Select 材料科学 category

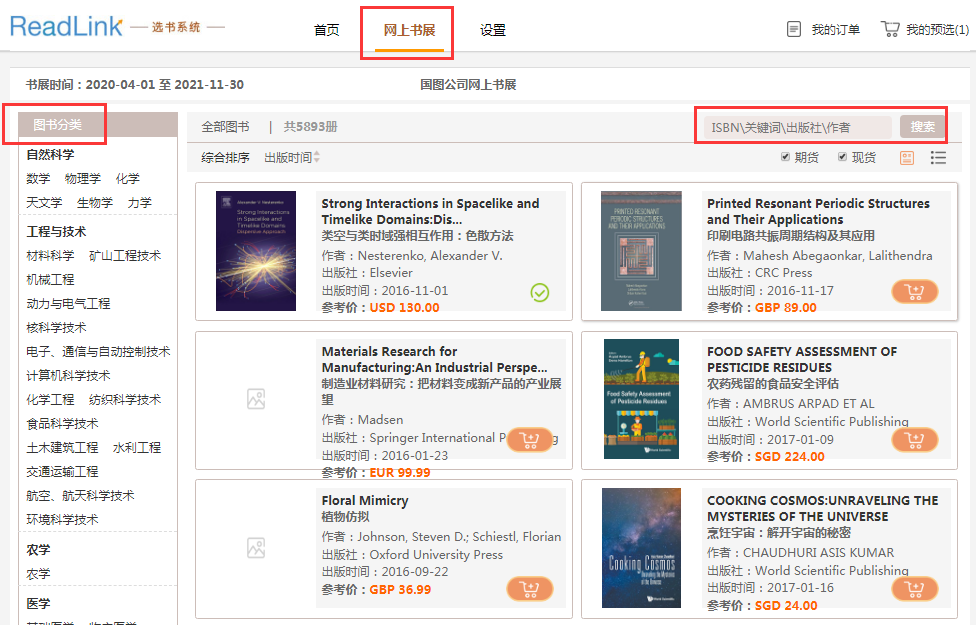coord(50,256)
